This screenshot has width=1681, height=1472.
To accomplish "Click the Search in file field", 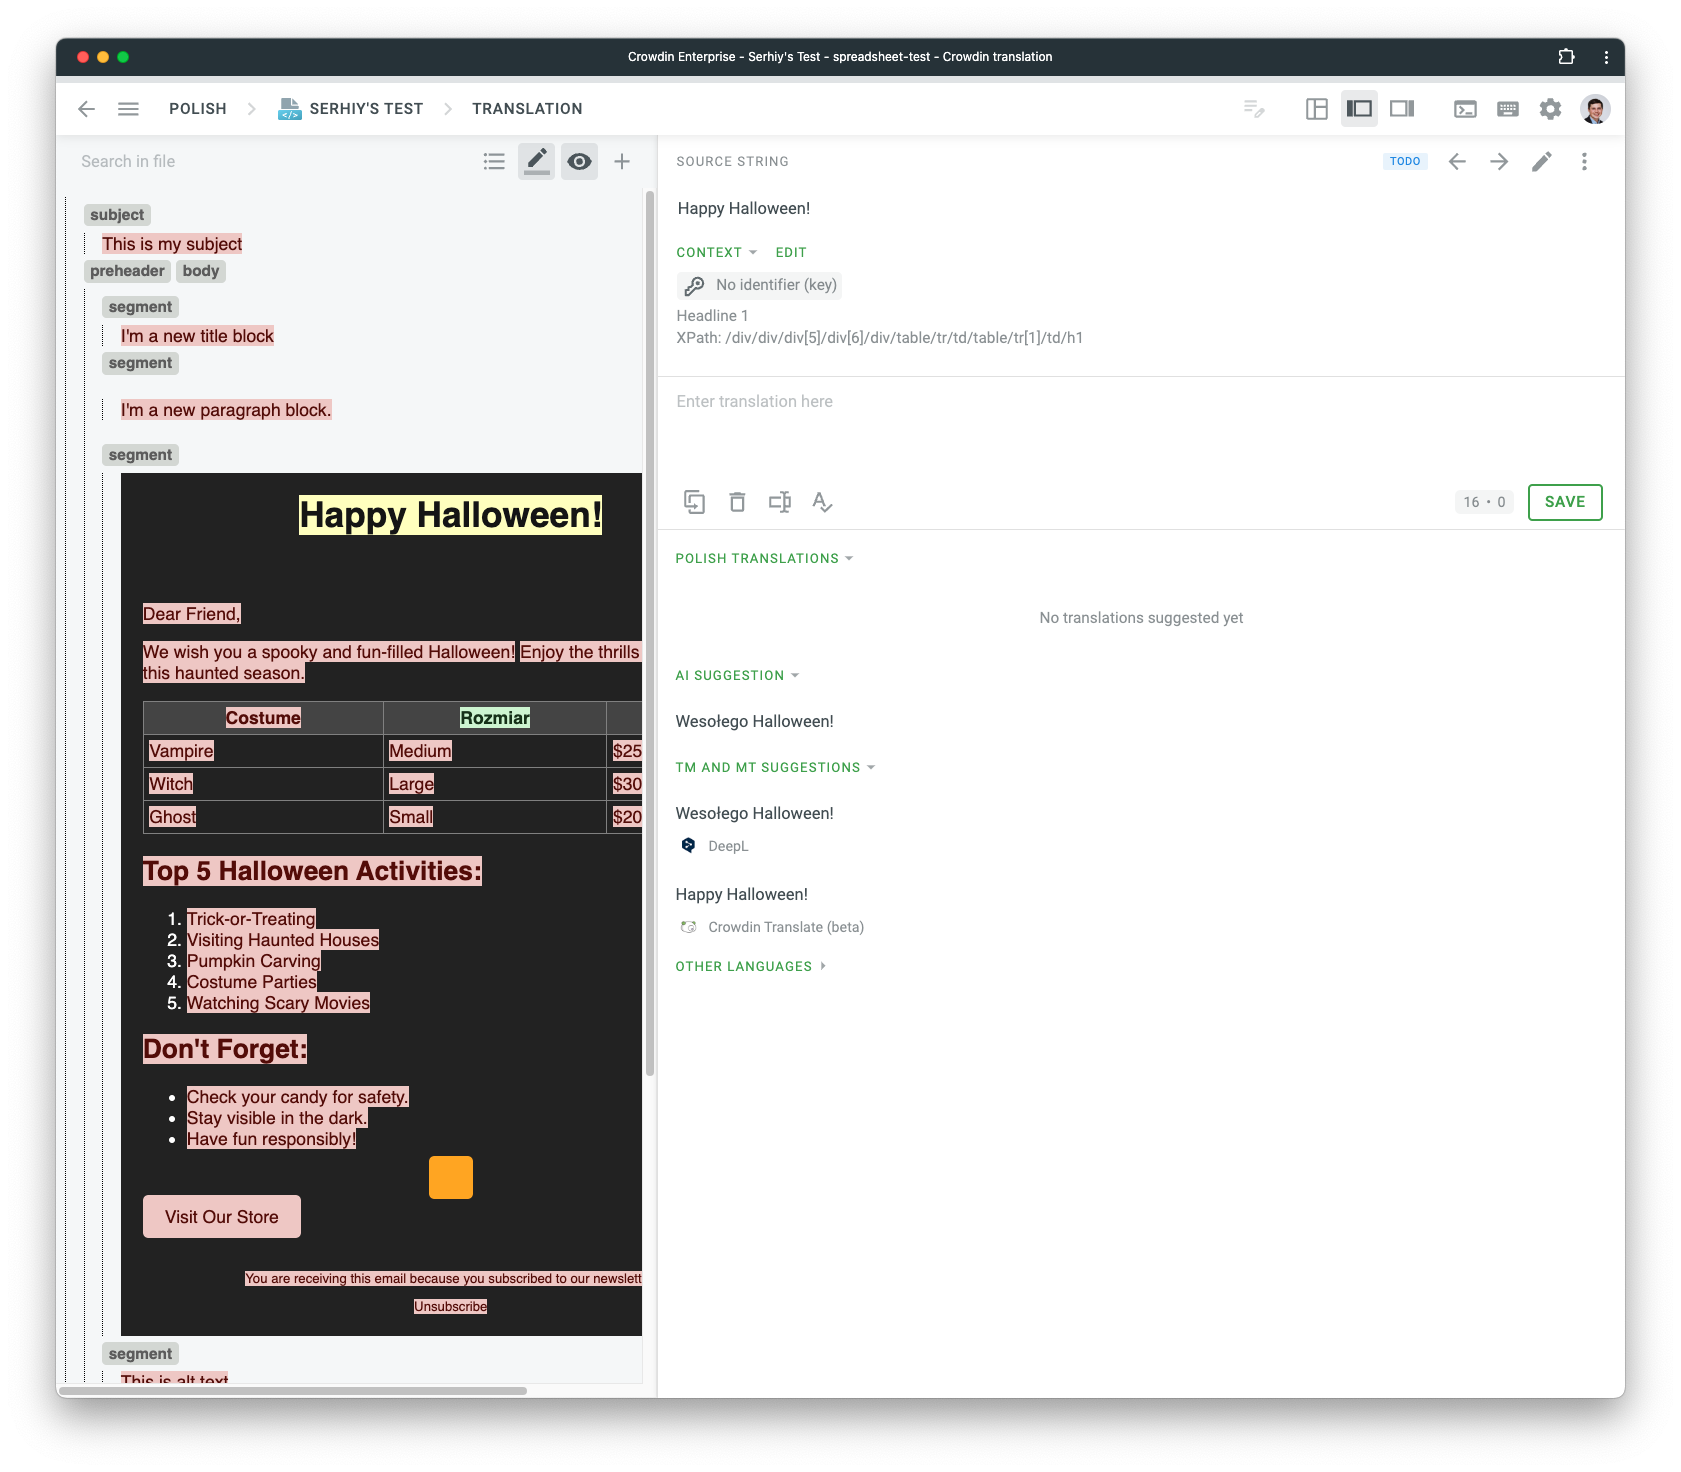I will point(270,161).
